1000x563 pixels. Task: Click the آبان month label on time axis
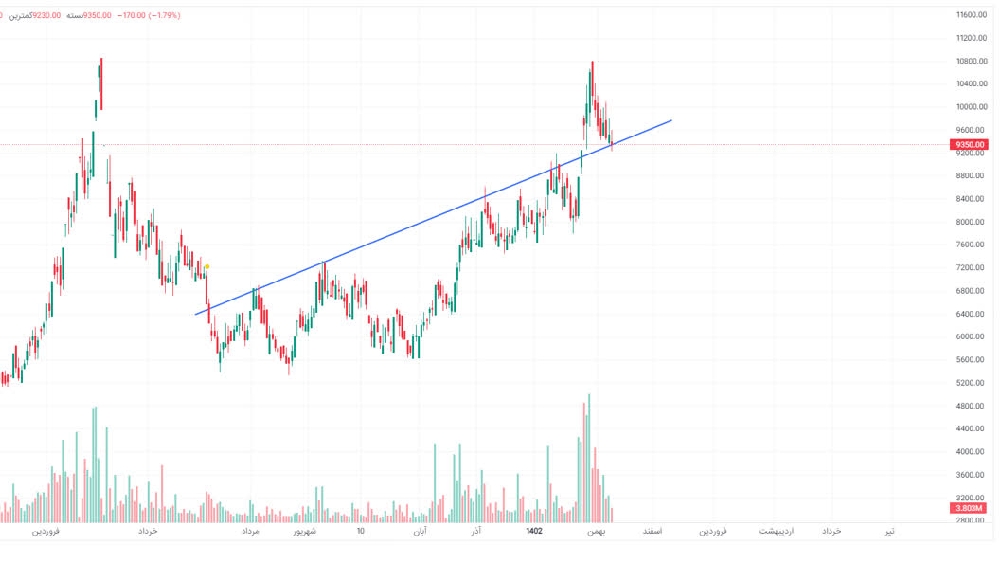[x=420, y=531]
